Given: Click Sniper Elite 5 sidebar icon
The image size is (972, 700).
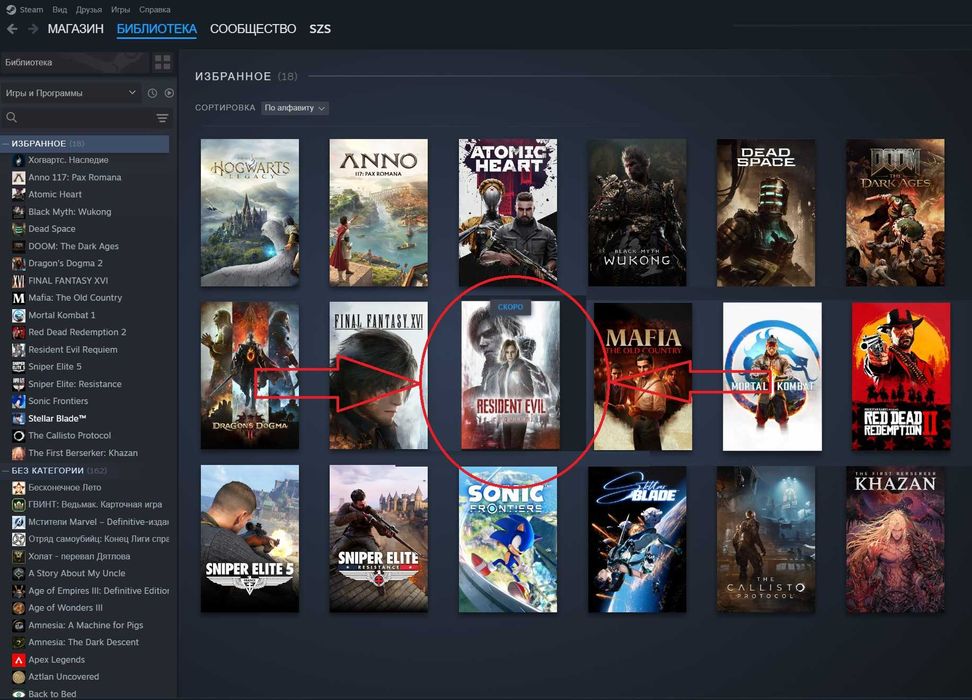Looking at the screenshot, I should click(x=19, y=366).
